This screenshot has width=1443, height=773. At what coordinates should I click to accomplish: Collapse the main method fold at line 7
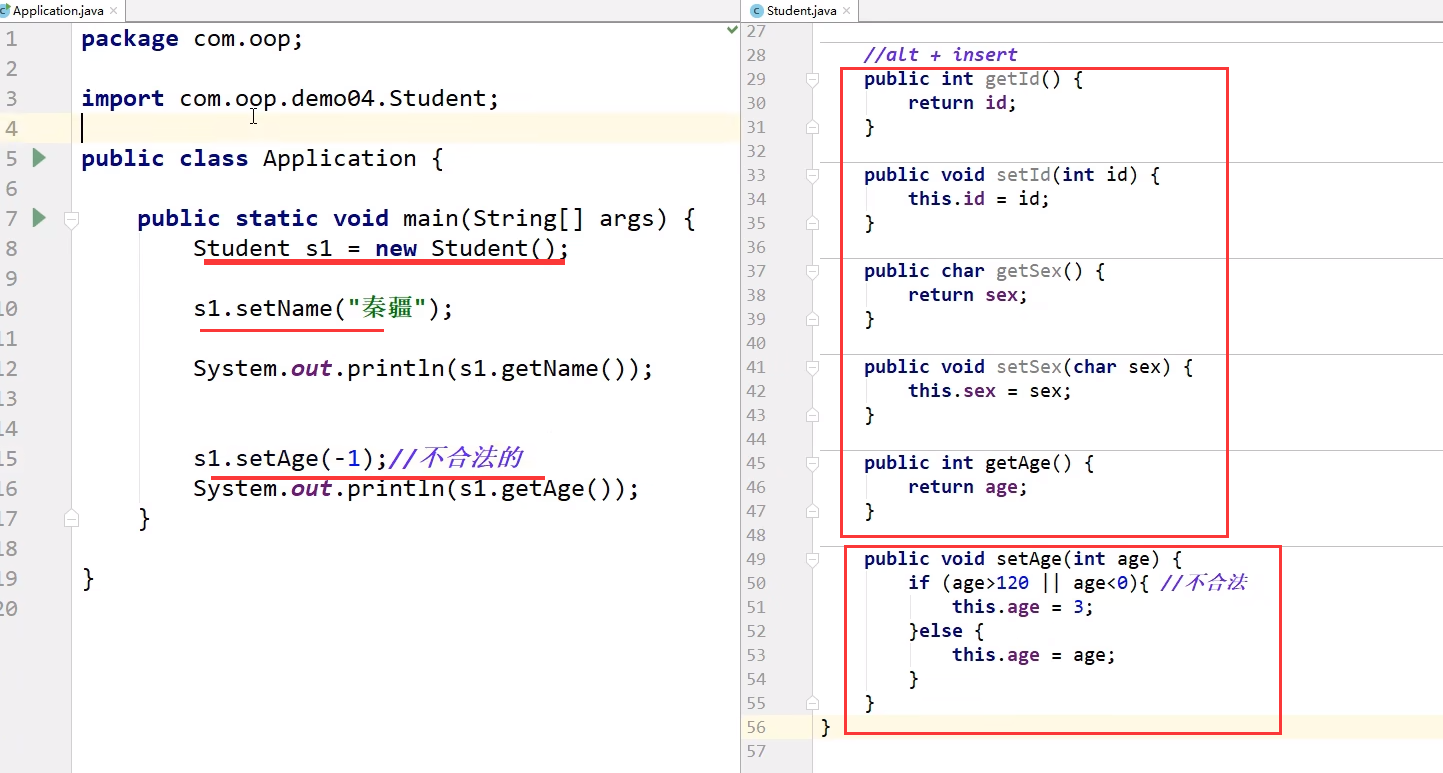71,219
